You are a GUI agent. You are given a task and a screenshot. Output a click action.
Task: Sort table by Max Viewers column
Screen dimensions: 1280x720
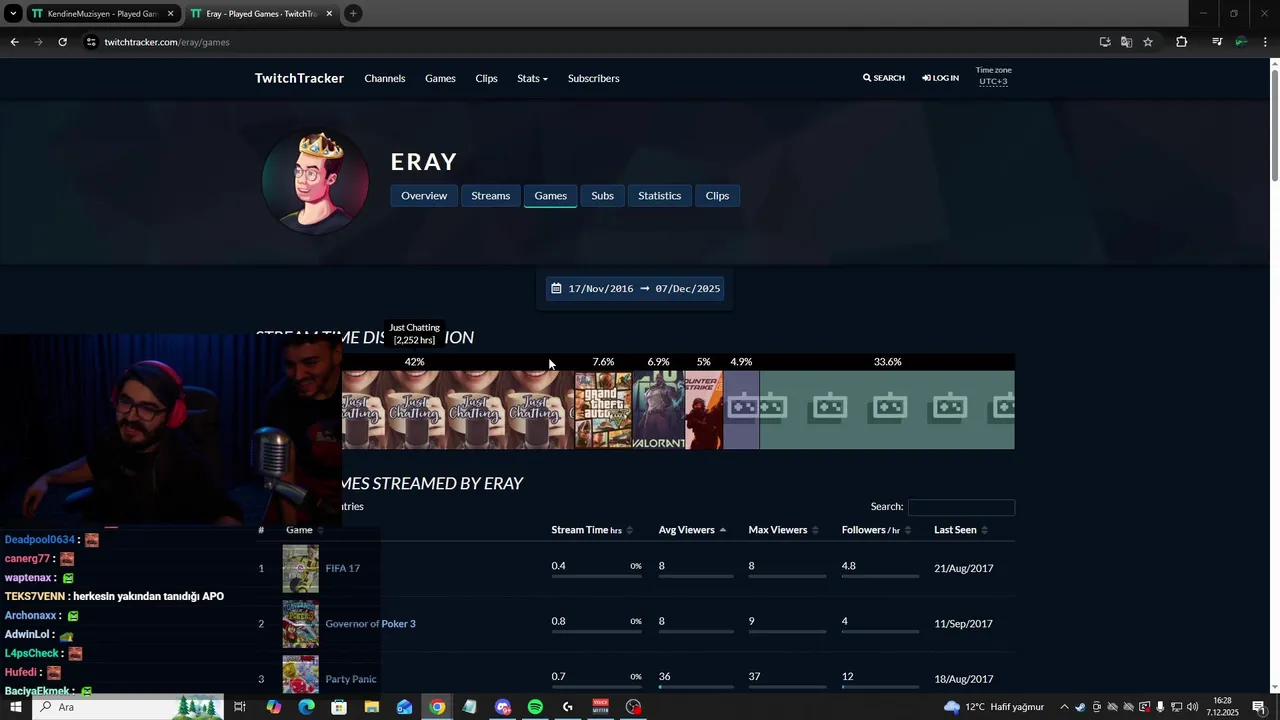point(783,530)
